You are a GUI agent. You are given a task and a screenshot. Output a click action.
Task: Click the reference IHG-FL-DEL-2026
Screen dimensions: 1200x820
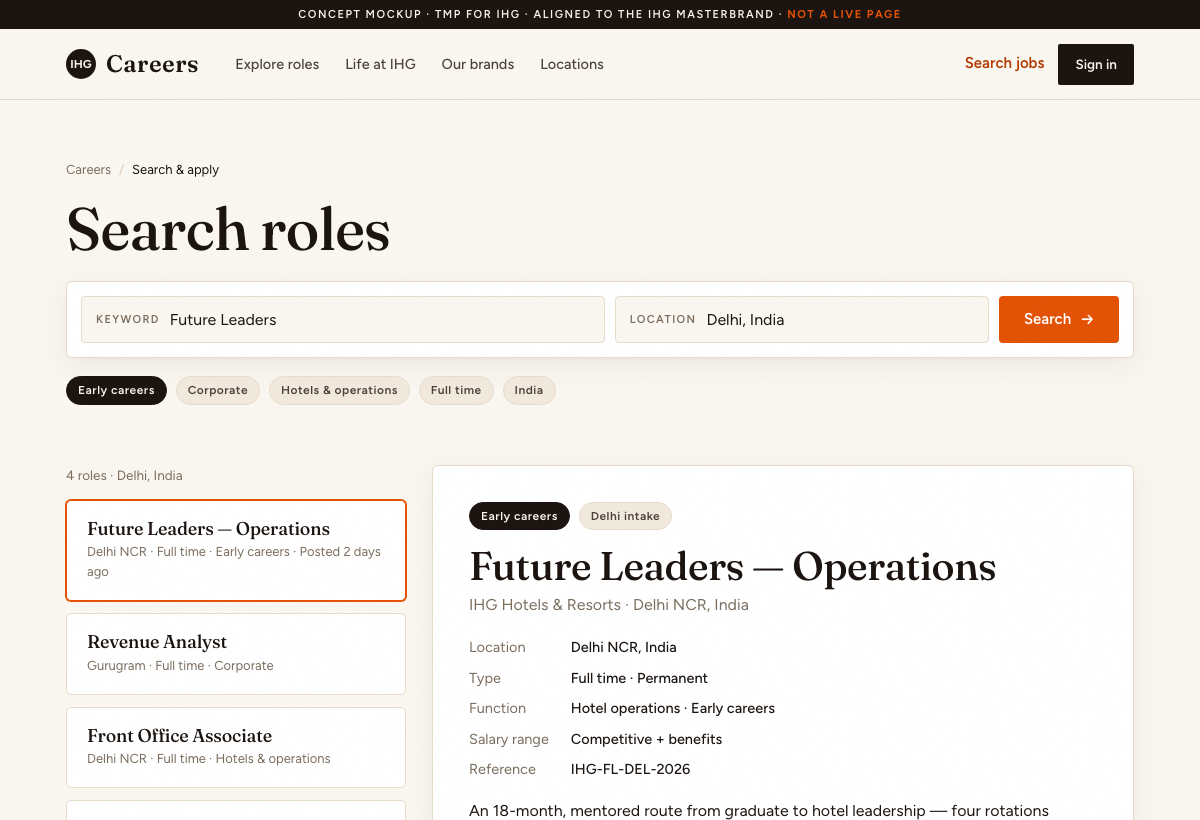pyautogui.click(x=630, y=769)
